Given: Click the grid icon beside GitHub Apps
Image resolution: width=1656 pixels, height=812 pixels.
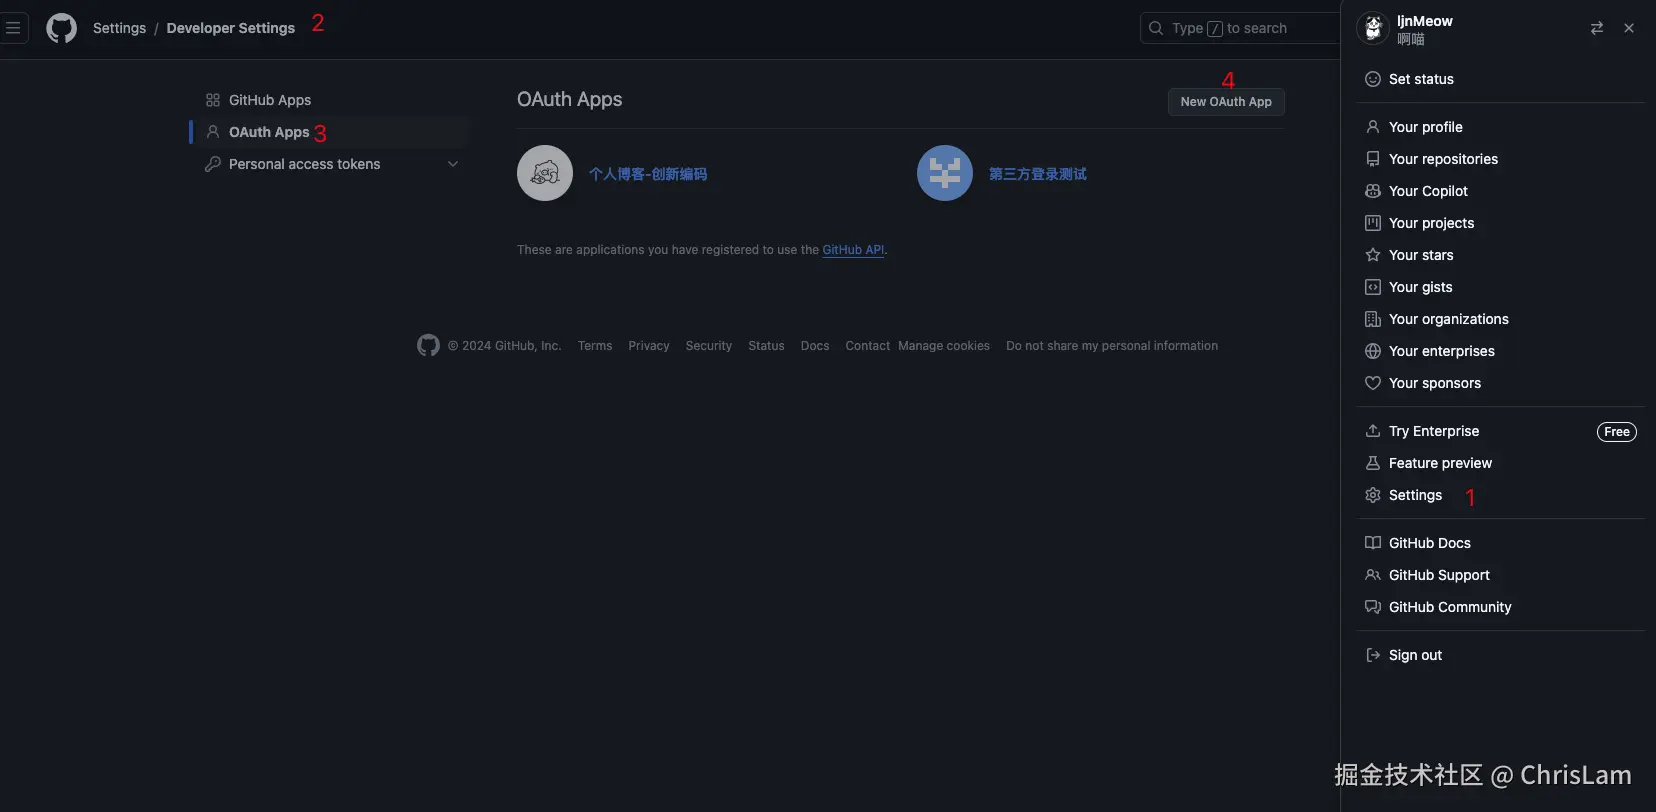Looking at the screenshot, I should [x=213, y=100].
